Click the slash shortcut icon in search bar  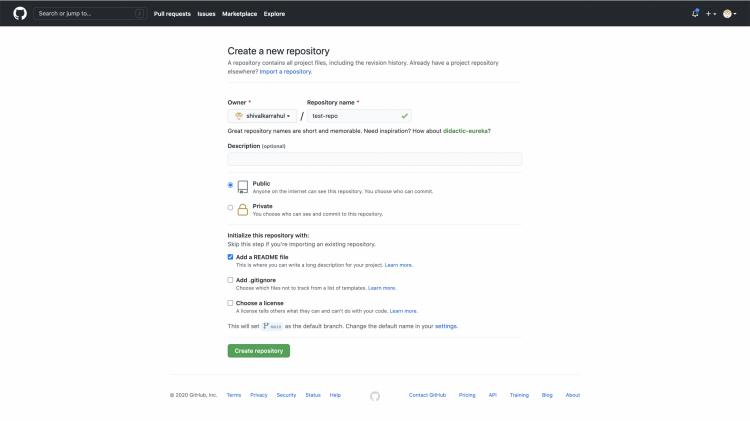point(139,13)
